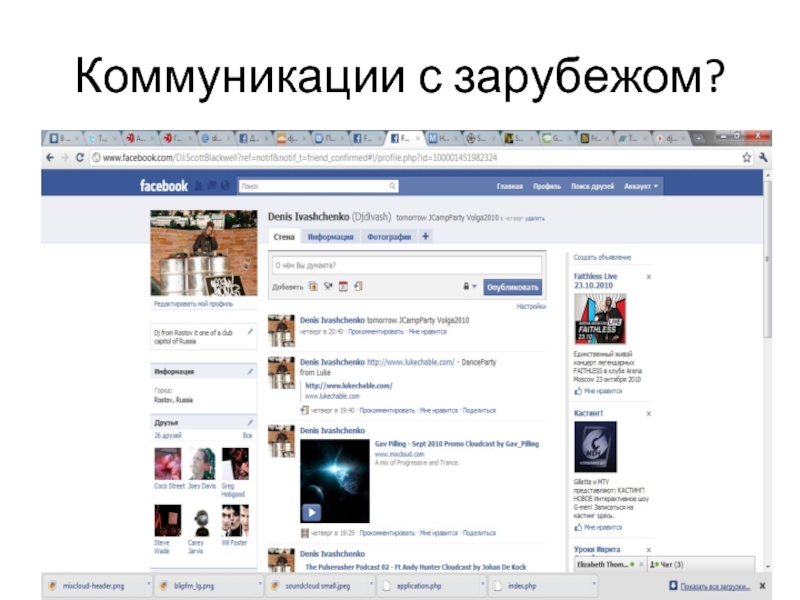Click the browser forward arrow
The image size is (800, 600).
point(65,158)
